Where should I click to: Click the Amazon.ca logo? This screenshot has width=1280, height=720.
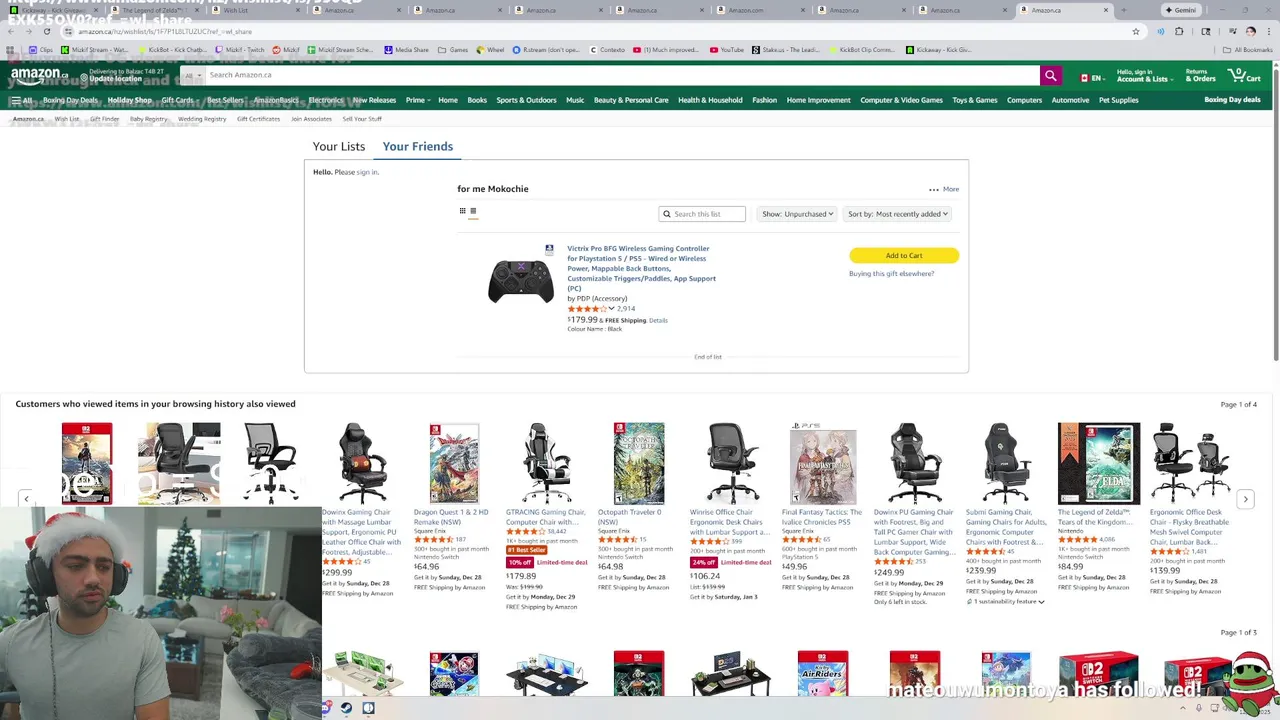tap(38, 75)
